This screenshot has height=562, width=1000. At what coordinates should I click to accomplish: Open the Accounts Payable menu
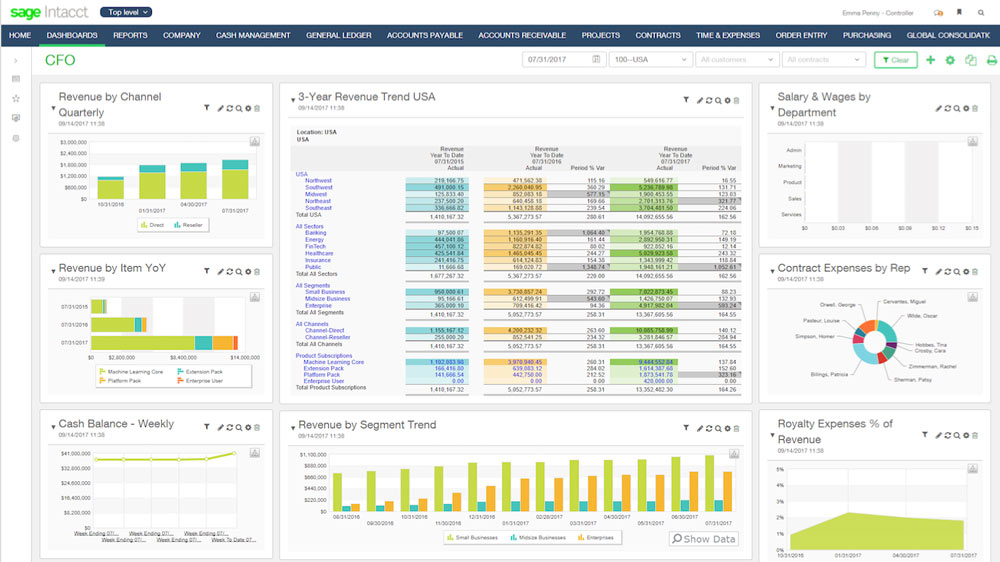coord(425,36)
